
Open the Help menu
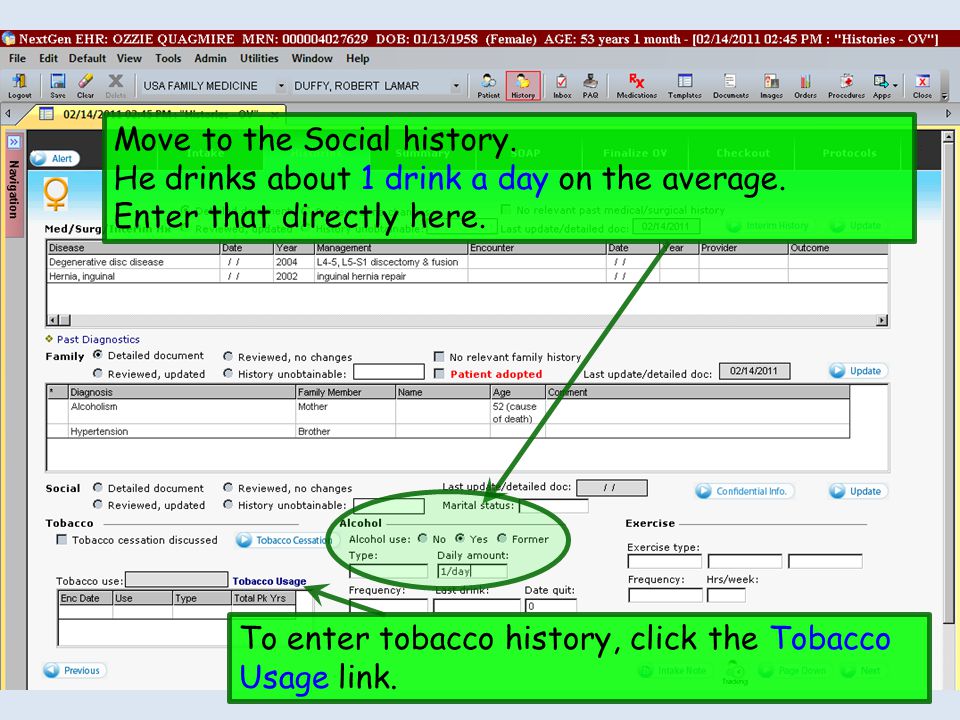[x=358, y=58]
